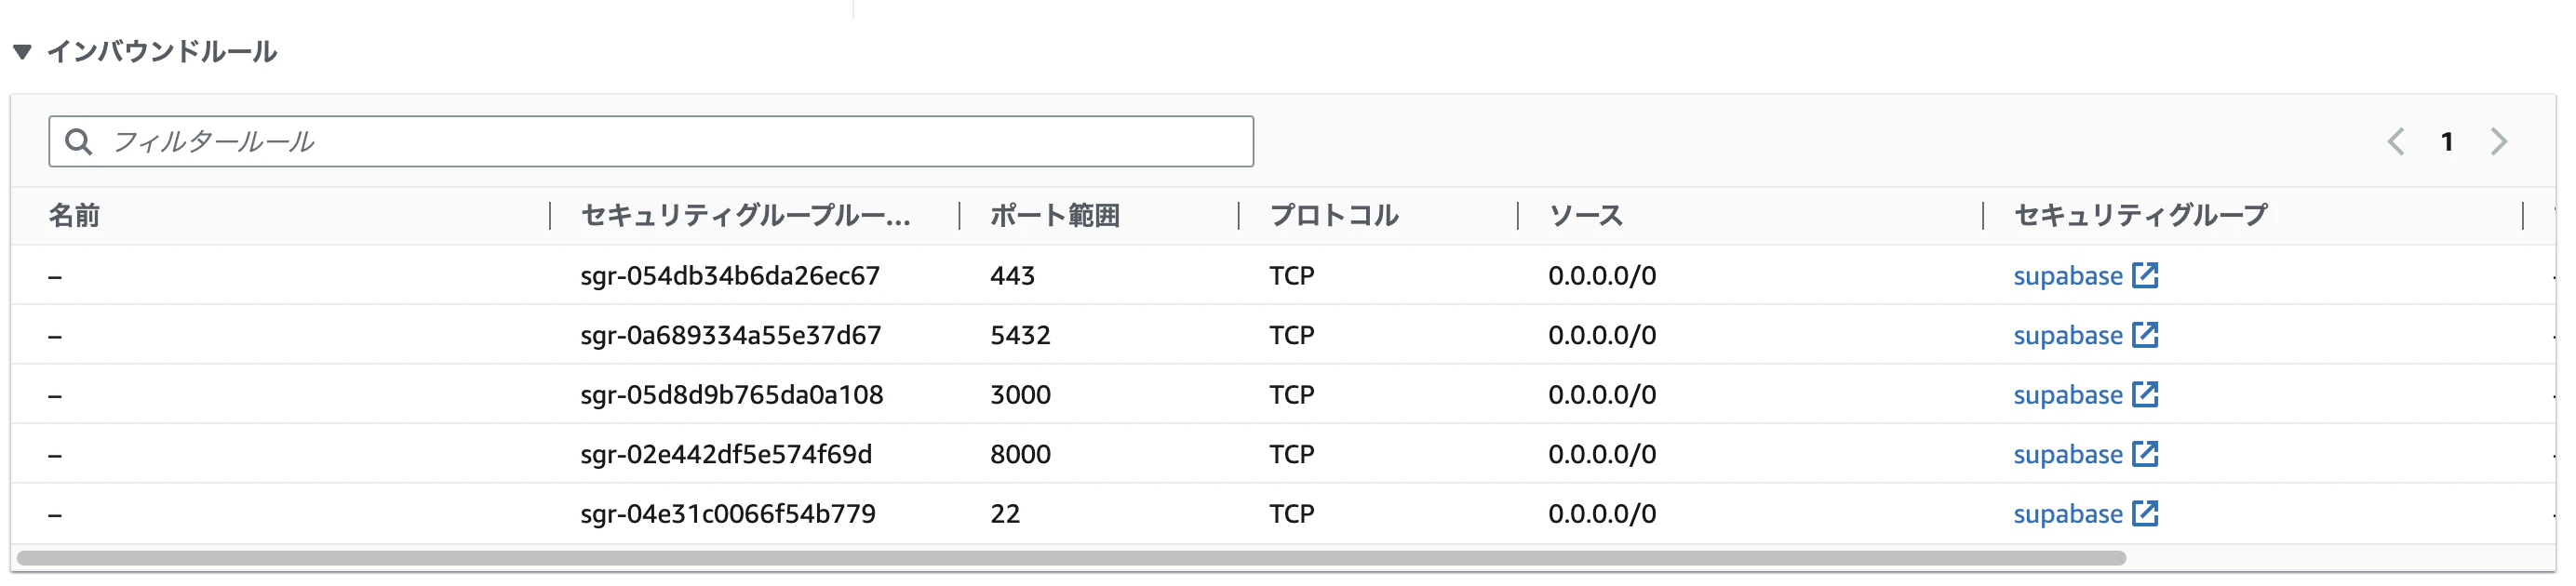Click external link icon in port 443 row
The height and width of the screenshot is (586, 2576).
(2145, 275)
